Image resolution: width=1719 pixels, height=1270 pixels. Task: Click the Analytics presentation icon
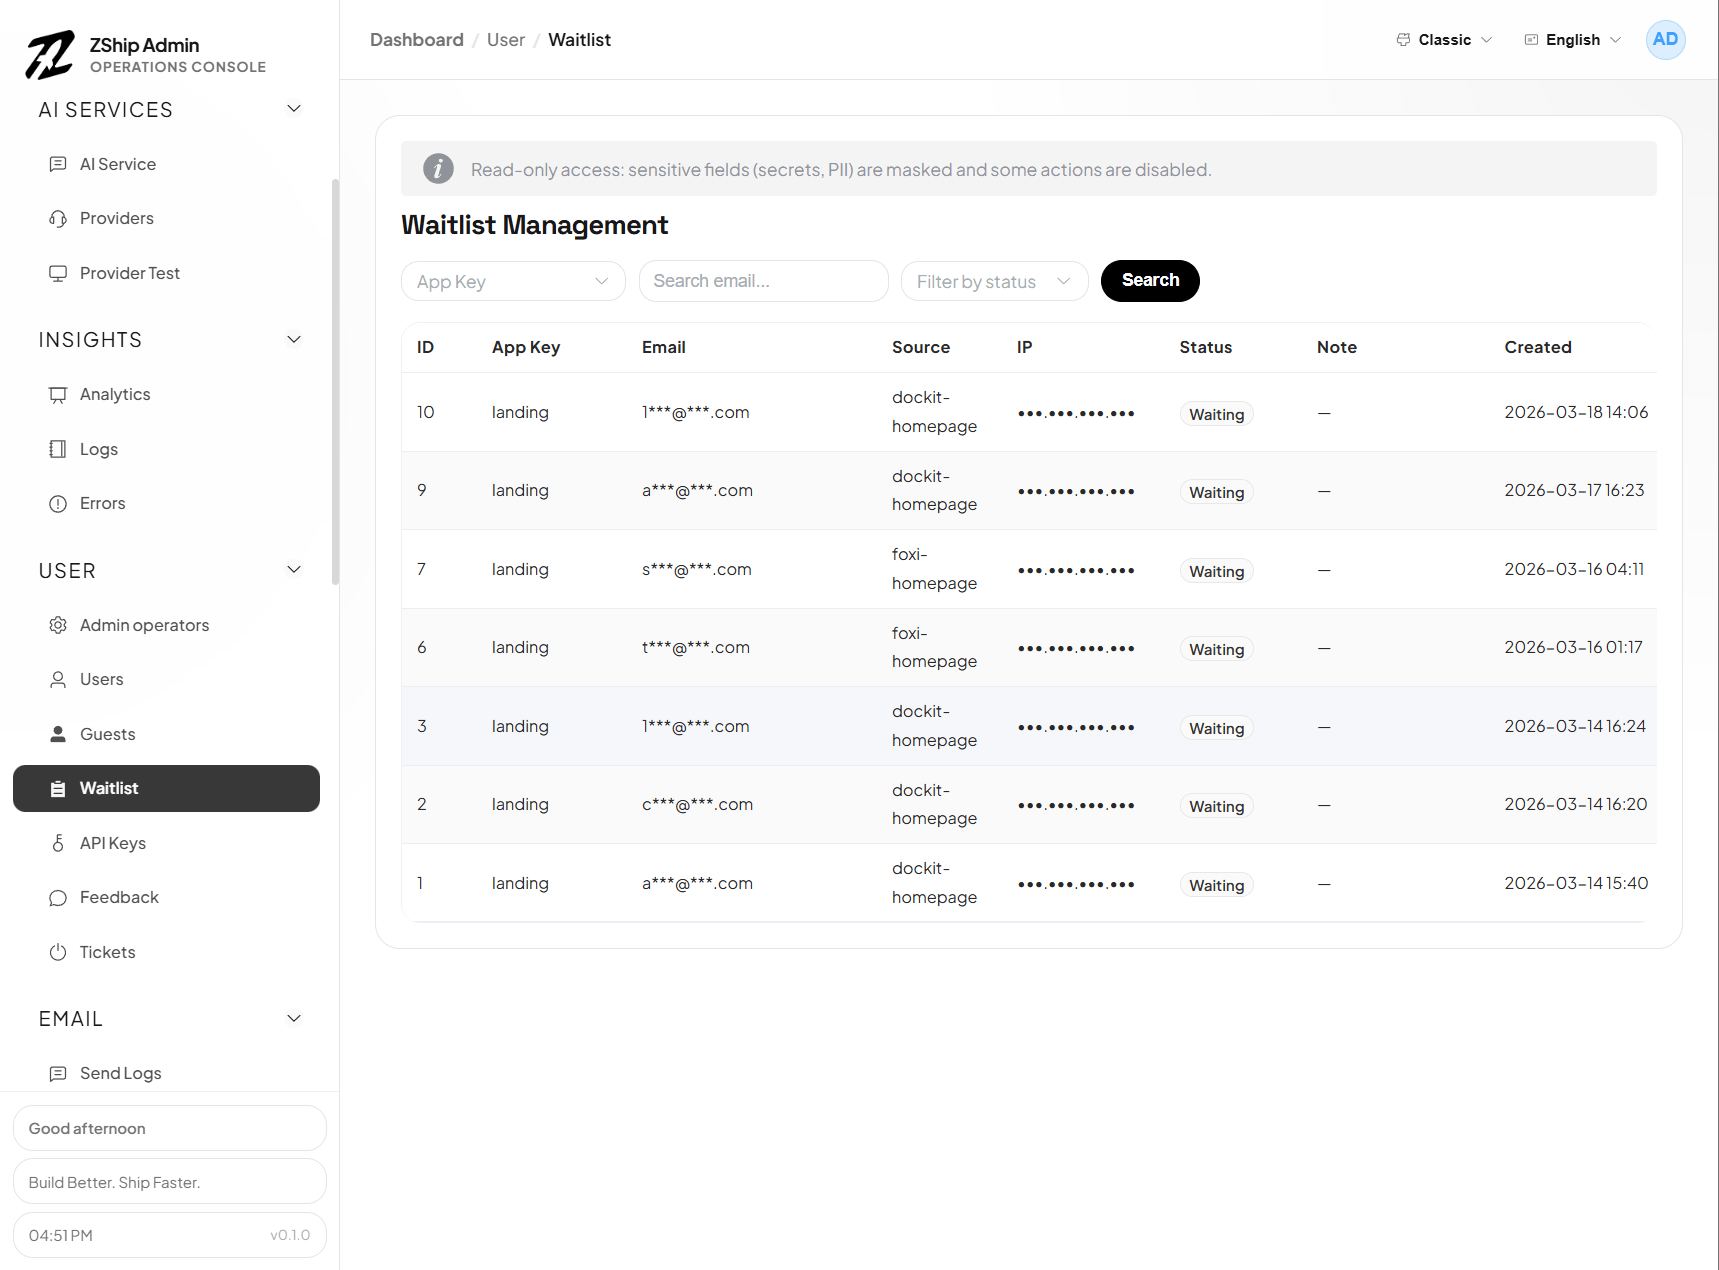click(58, 395)
